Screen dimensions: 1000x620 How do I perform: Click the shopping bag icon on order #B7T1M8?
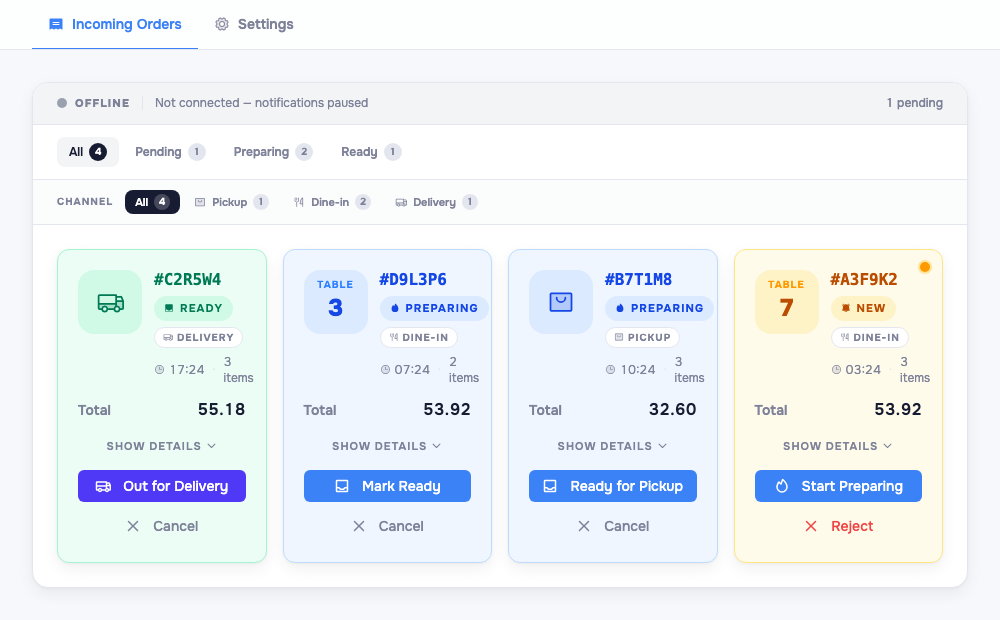pos(561,302)
